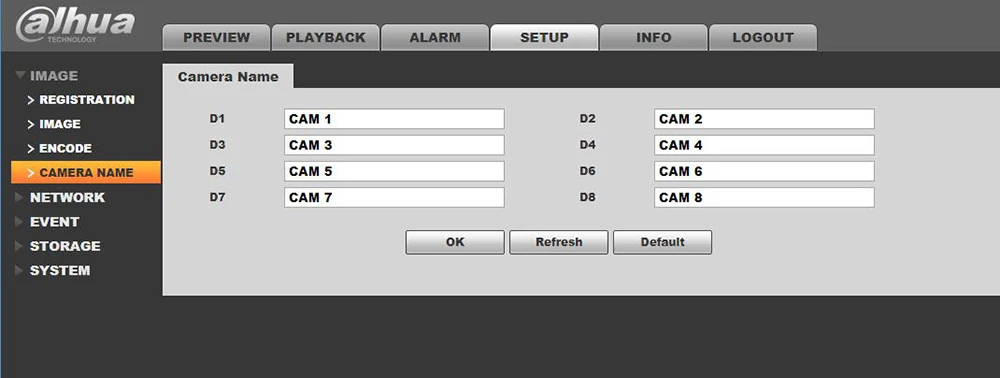Select the CAMERA NAME sidebar item
Image resolution: width=1000 pixels, height=378 pixels.
[x=86, y=173]
